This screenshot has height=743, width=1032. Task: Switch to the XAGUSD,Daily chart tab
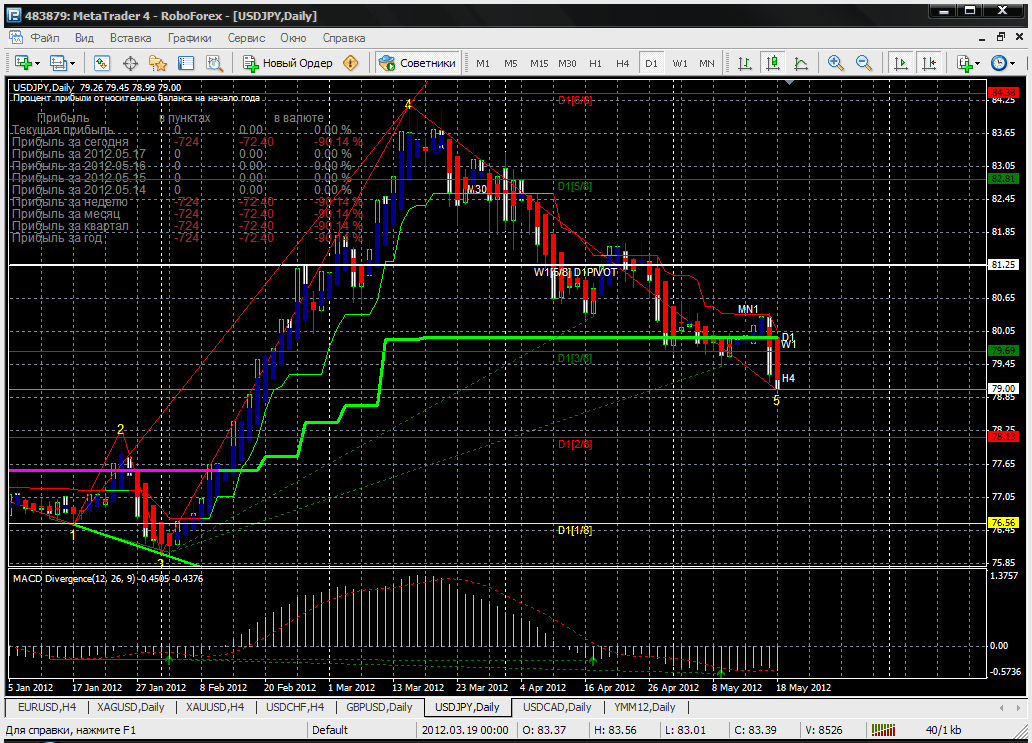pyautogui.click(x=130, y=707)
